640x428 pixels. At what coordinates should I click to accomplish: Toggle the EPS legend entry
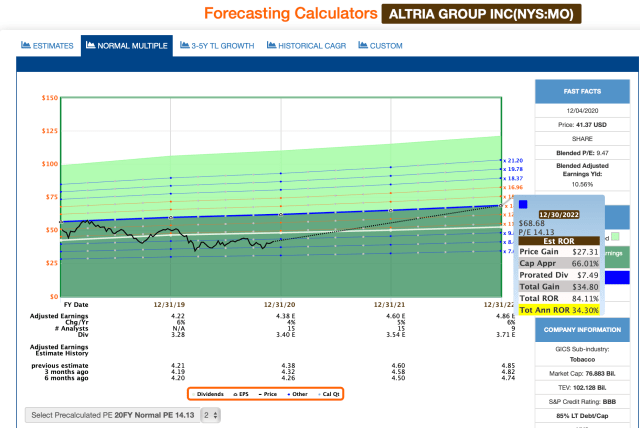(x=241, y=394)
